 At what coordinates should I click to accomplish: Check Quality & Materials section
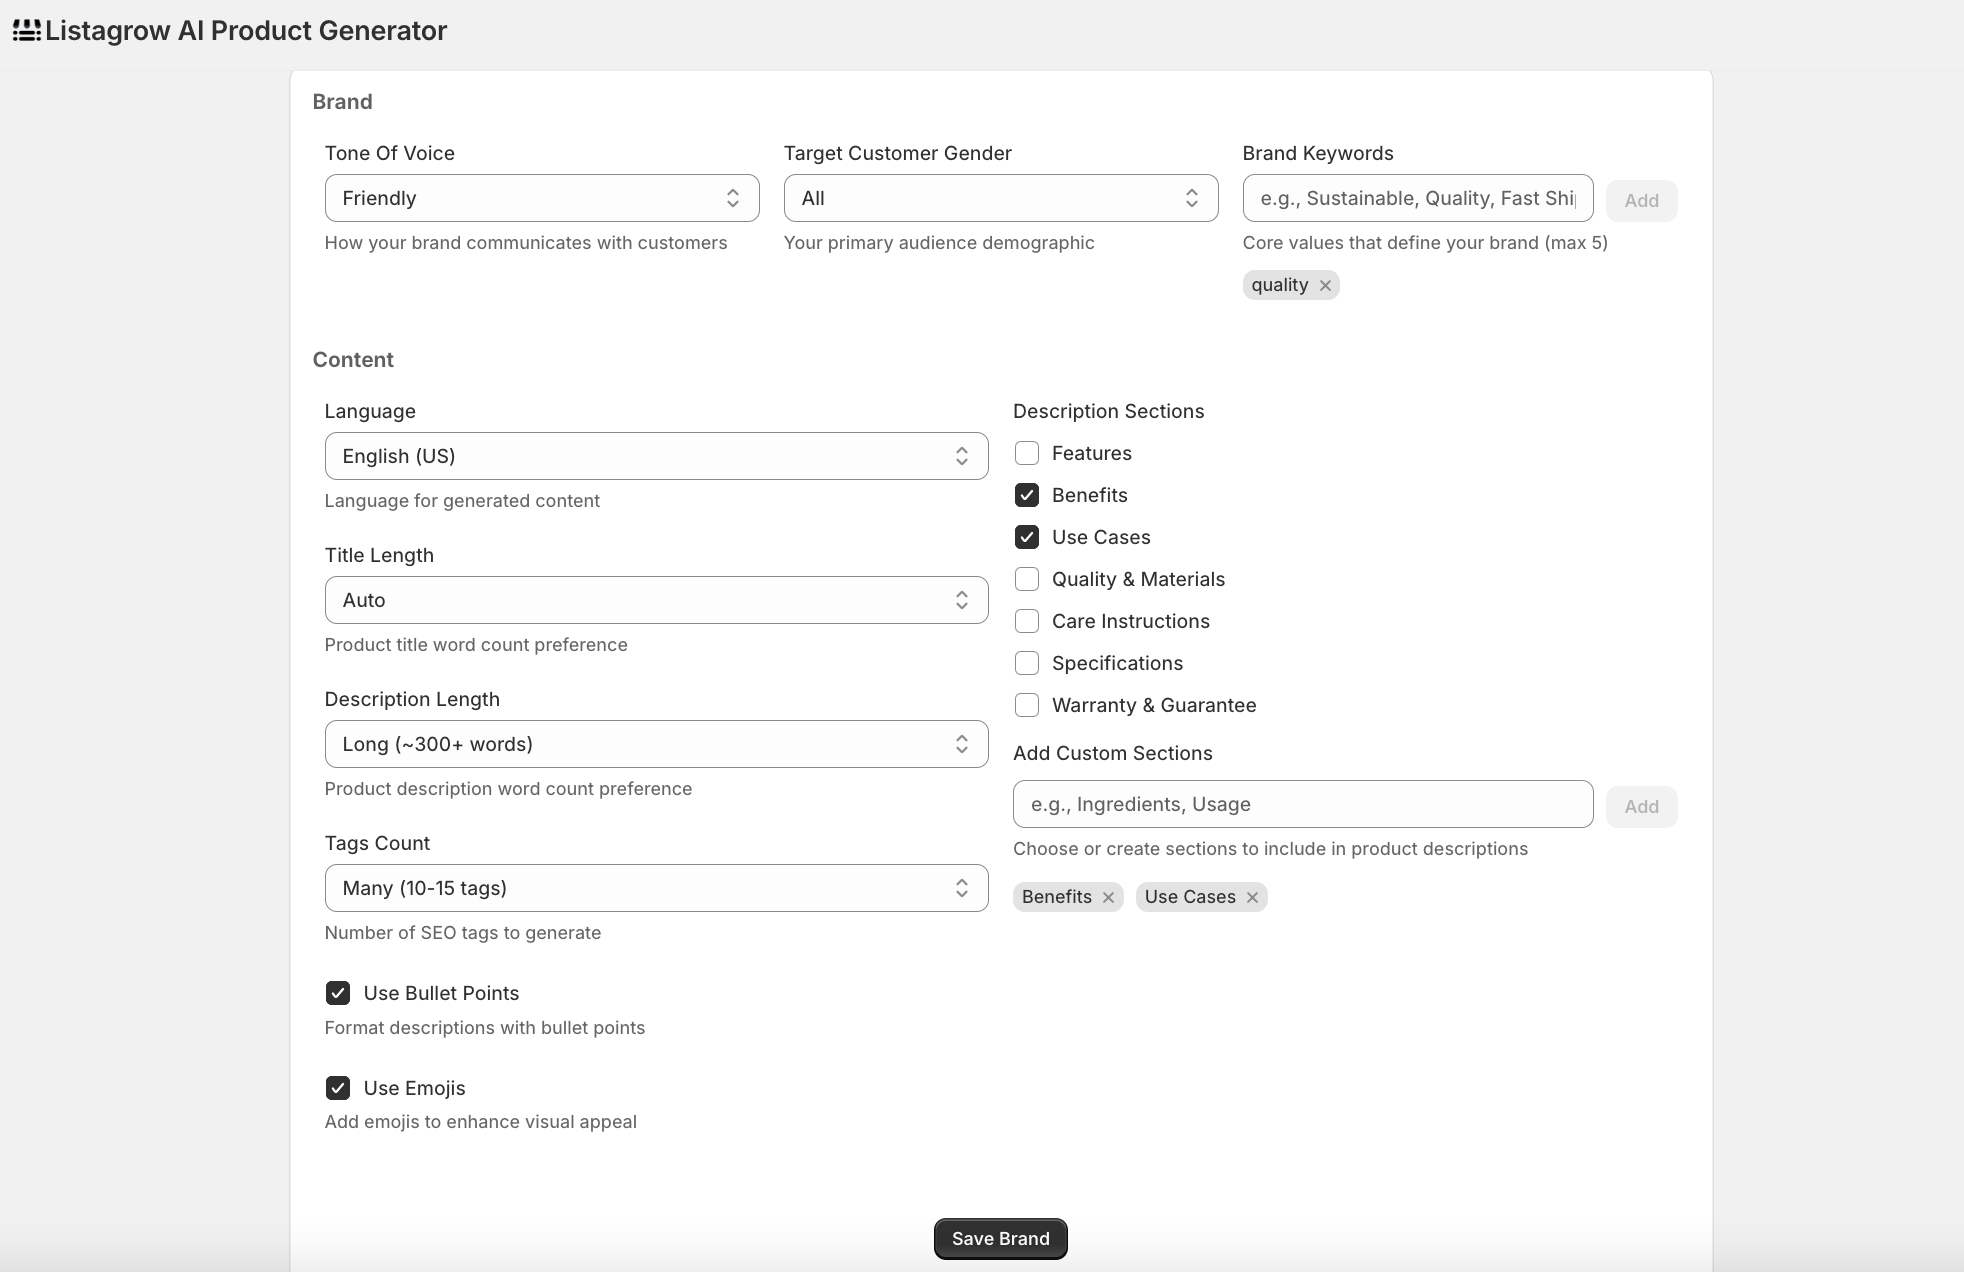coord(1027,579)
